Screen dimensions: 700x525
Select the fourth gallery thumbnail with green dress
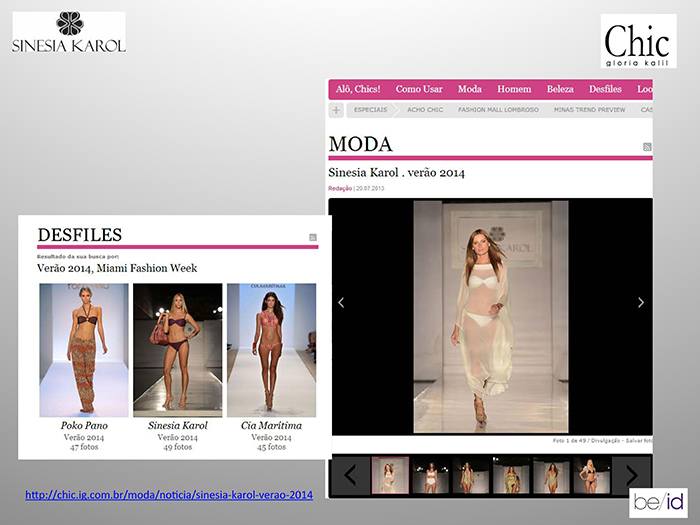tap(511, 475)
